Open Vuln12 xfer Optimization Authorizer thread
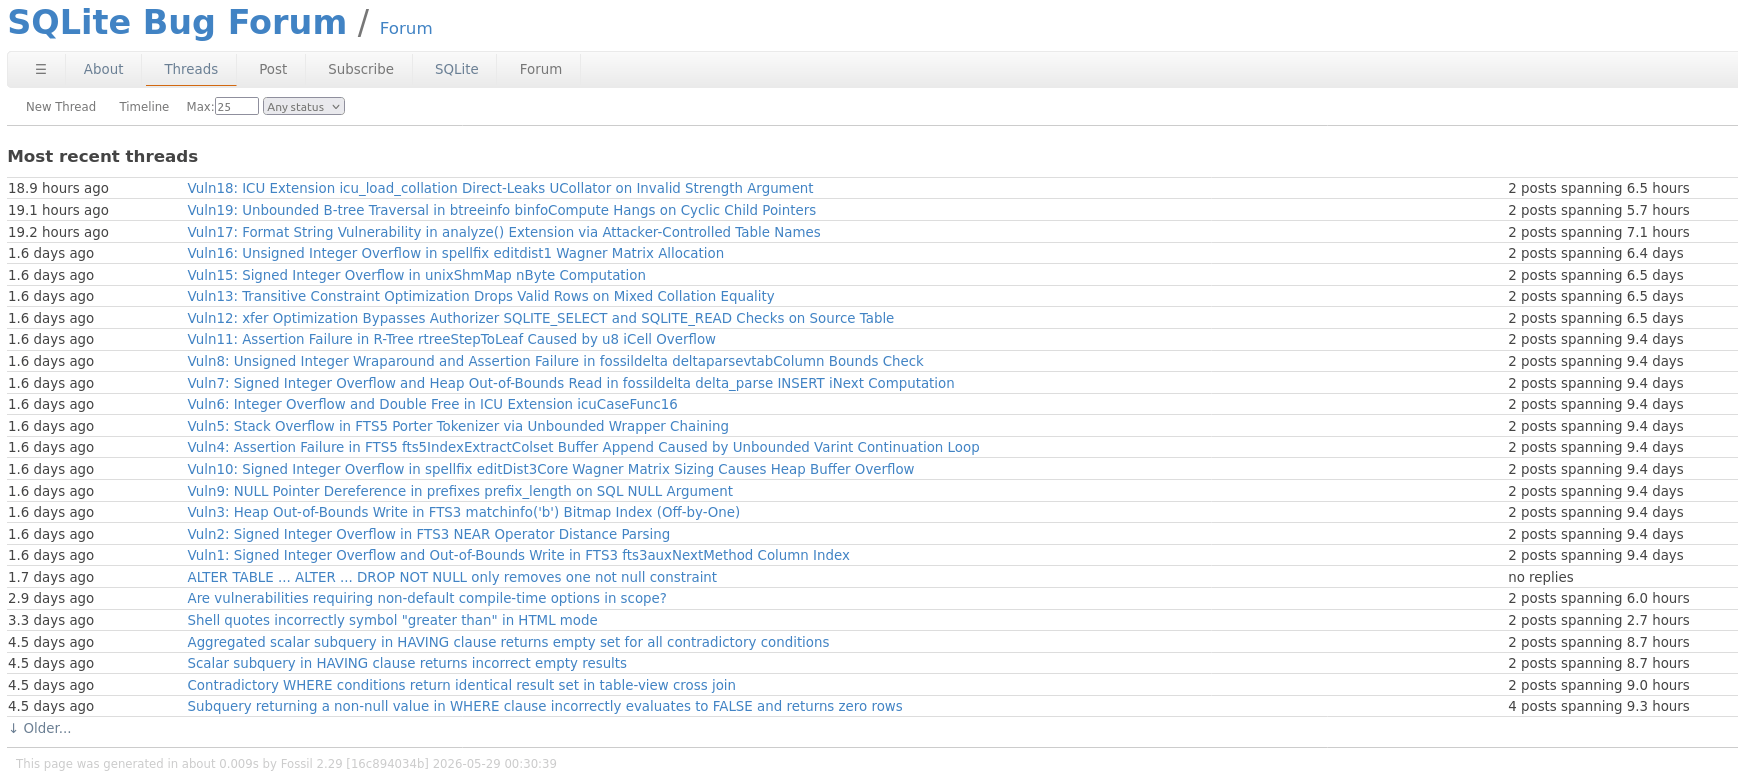1738x783 pixels. pos(541,318)
